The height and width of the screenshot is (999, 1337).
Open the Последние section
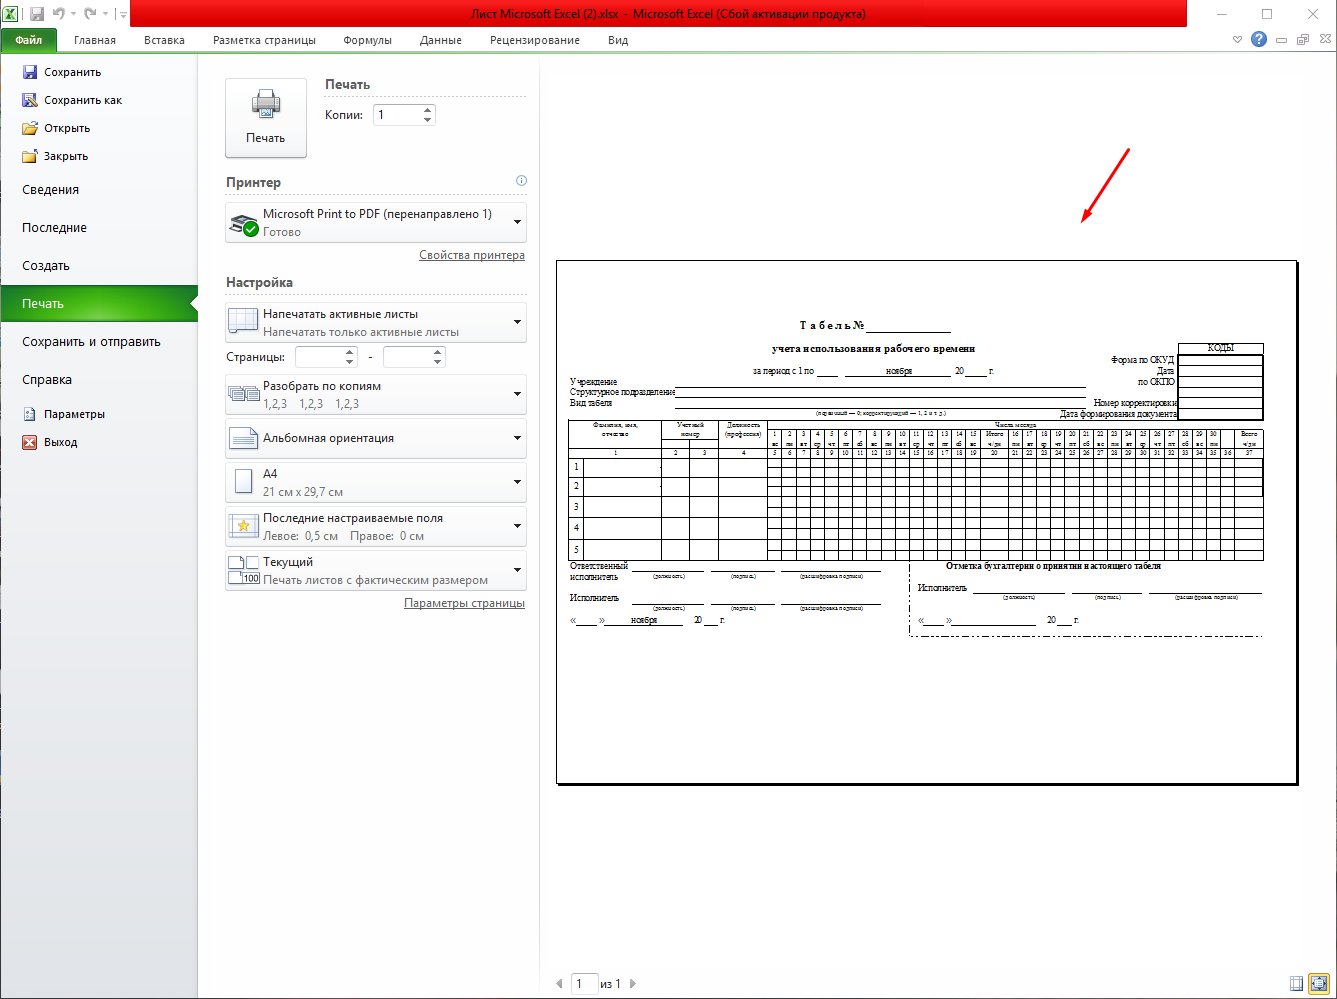coord(55,228)
